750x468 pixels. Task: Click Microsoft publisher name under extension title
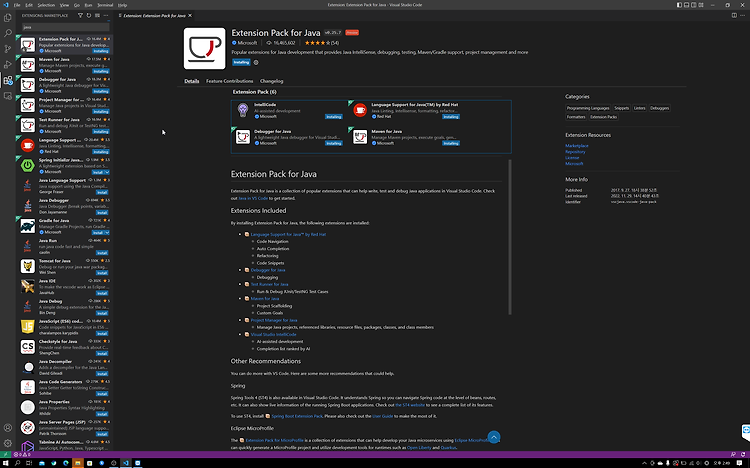247,43
